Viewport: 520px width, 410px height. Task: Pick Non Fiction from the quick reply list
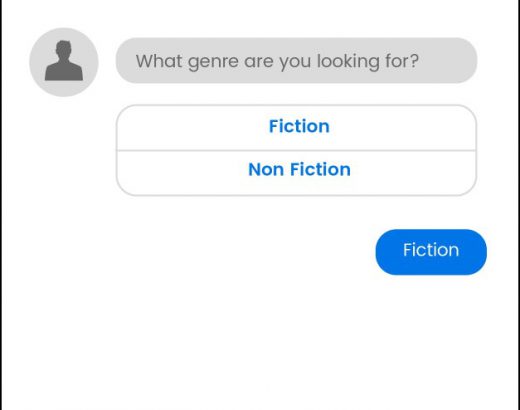click(x=296, y=173)
